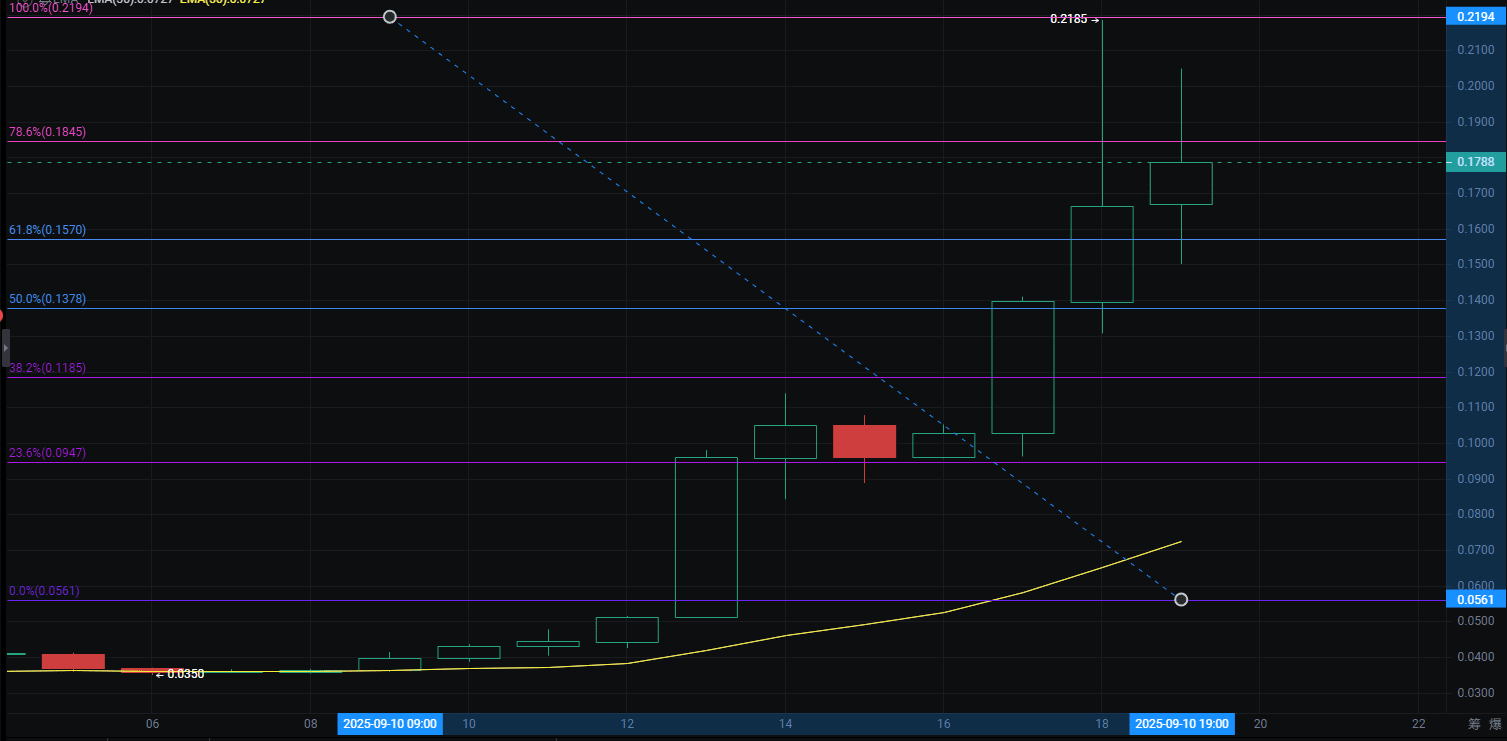Click the latest candle at hour 19
This screenshot has height=741, width=1507.
click(1181, 183)
